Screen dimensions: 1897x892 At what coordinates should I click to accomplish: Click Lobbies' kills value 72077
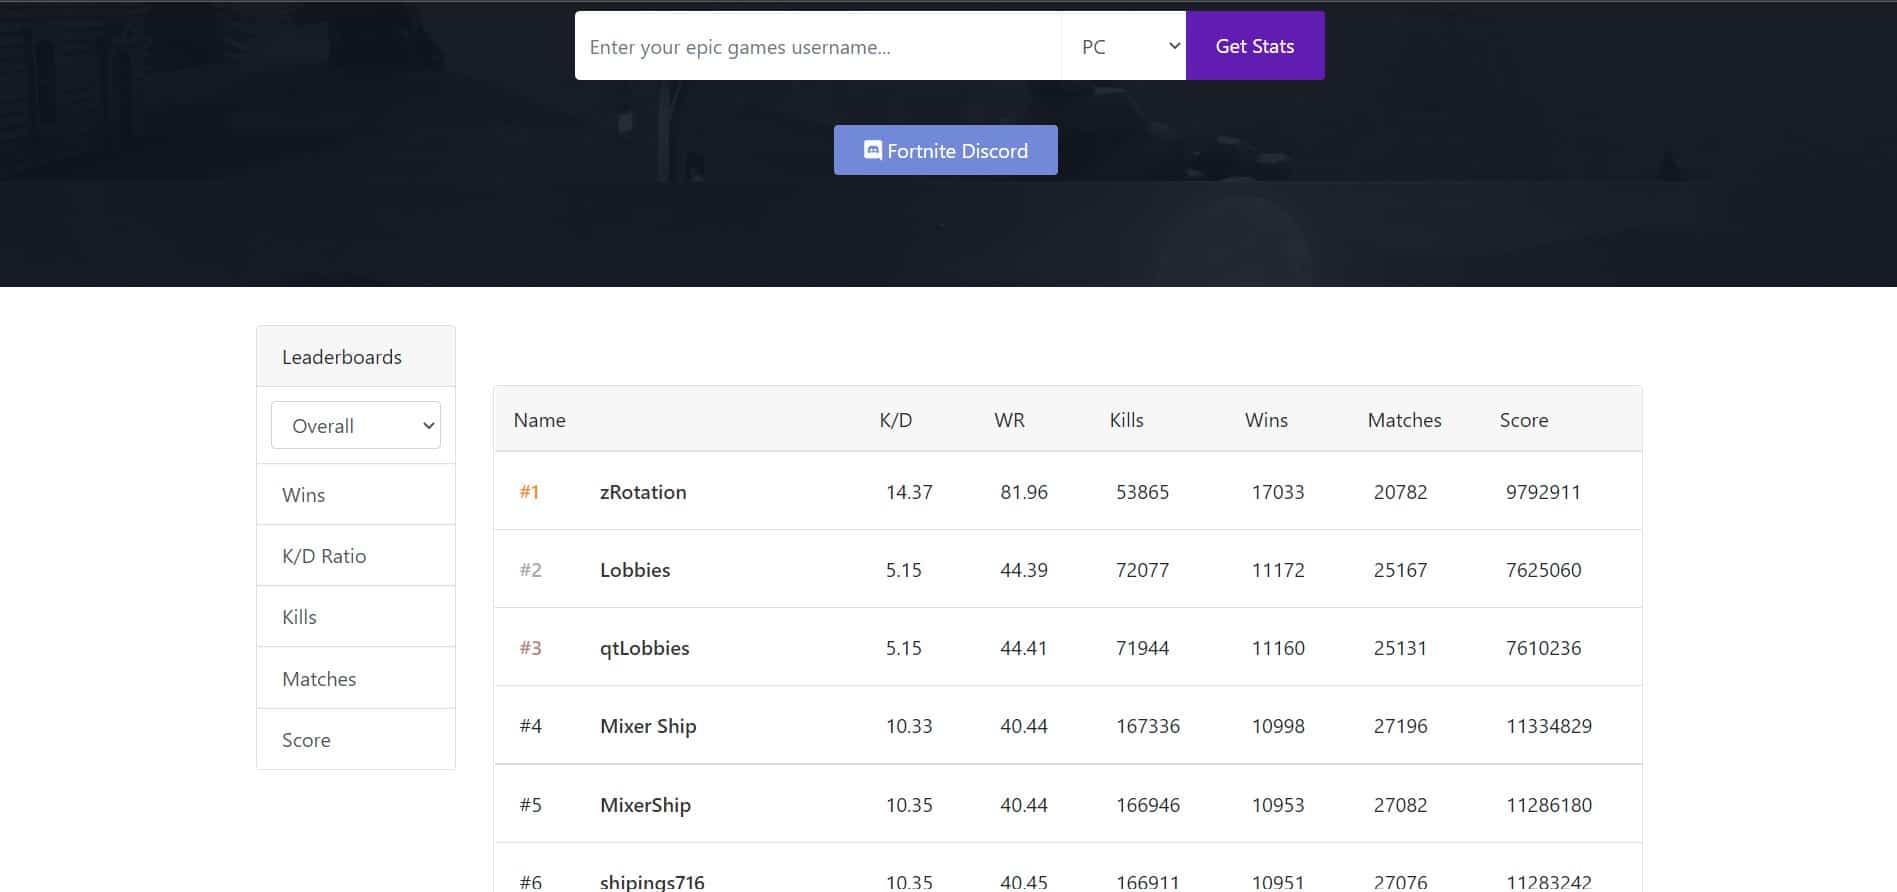(1142, 570)
